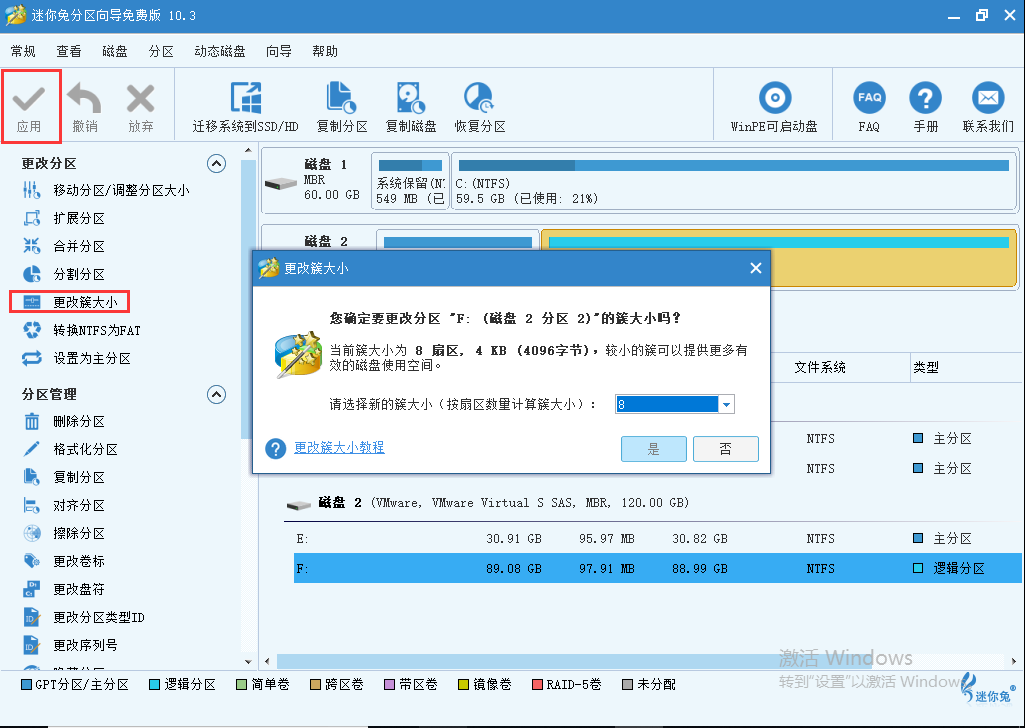This screenshot has height=728, width=1025.
Task: Open the 磁盘 menu
Action: [x=114, y=51]
